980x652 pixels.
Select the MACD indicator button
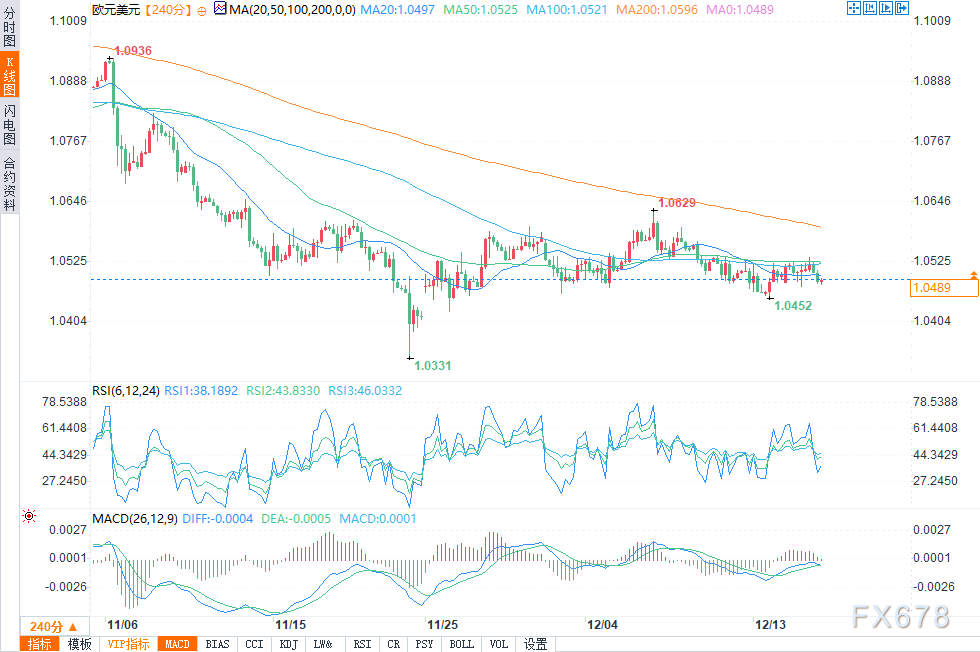point(178,644)
